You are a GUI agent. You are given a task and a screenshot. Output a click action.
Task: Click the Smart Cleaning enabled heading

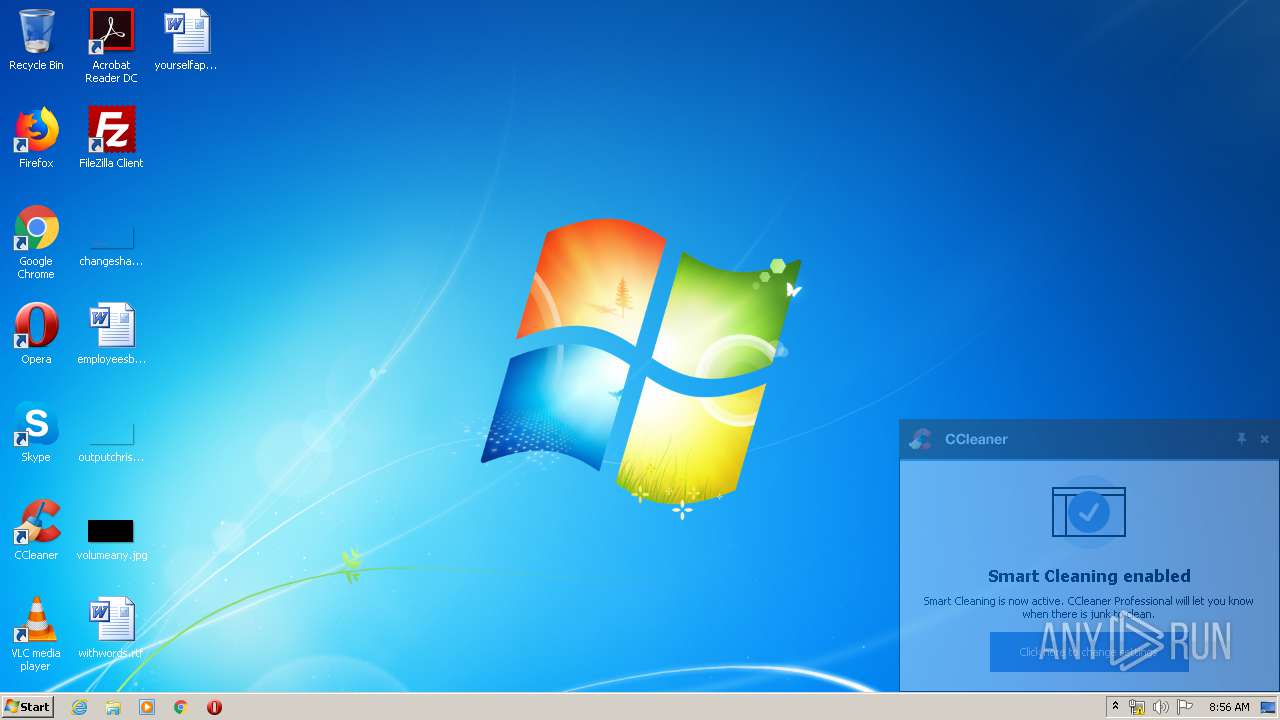[1089, 576]
